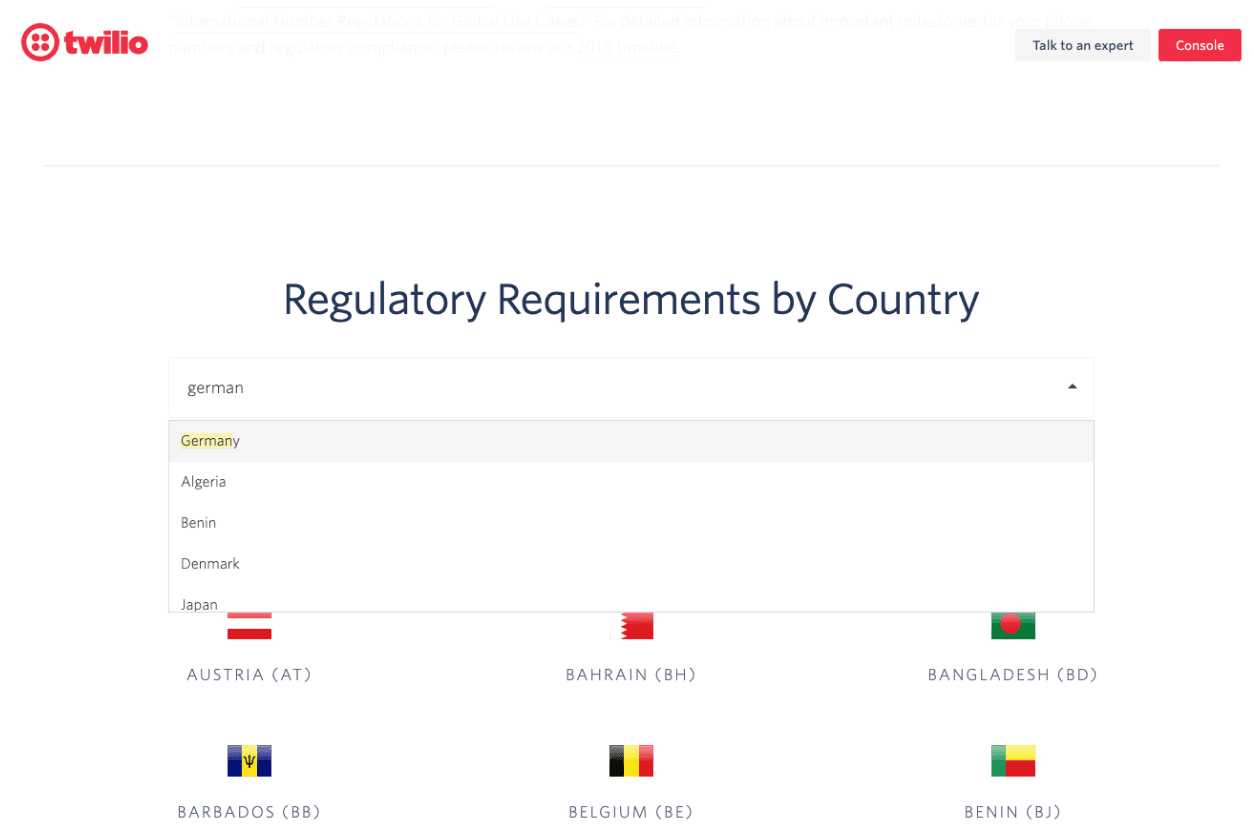Click the Austria flag icon
Image resolution: width=1254 pixels, height=830 pixels.
[x=249, y=624]
